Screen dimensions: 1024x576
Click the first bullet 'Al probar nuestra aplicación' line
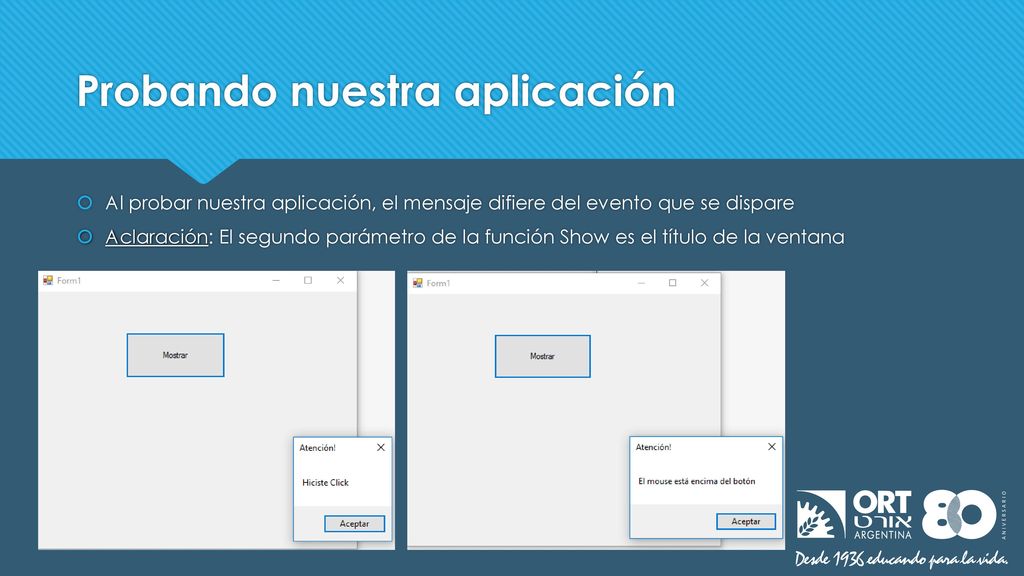point(449,202)
